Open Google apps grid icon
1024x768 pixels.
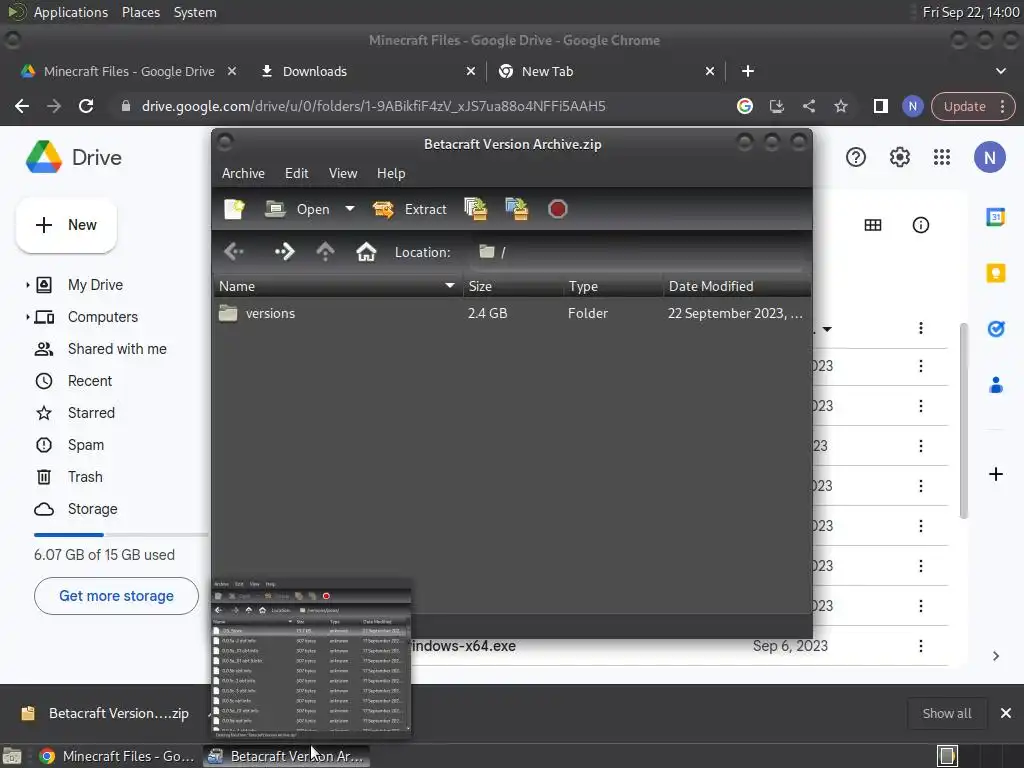[942, 157]
